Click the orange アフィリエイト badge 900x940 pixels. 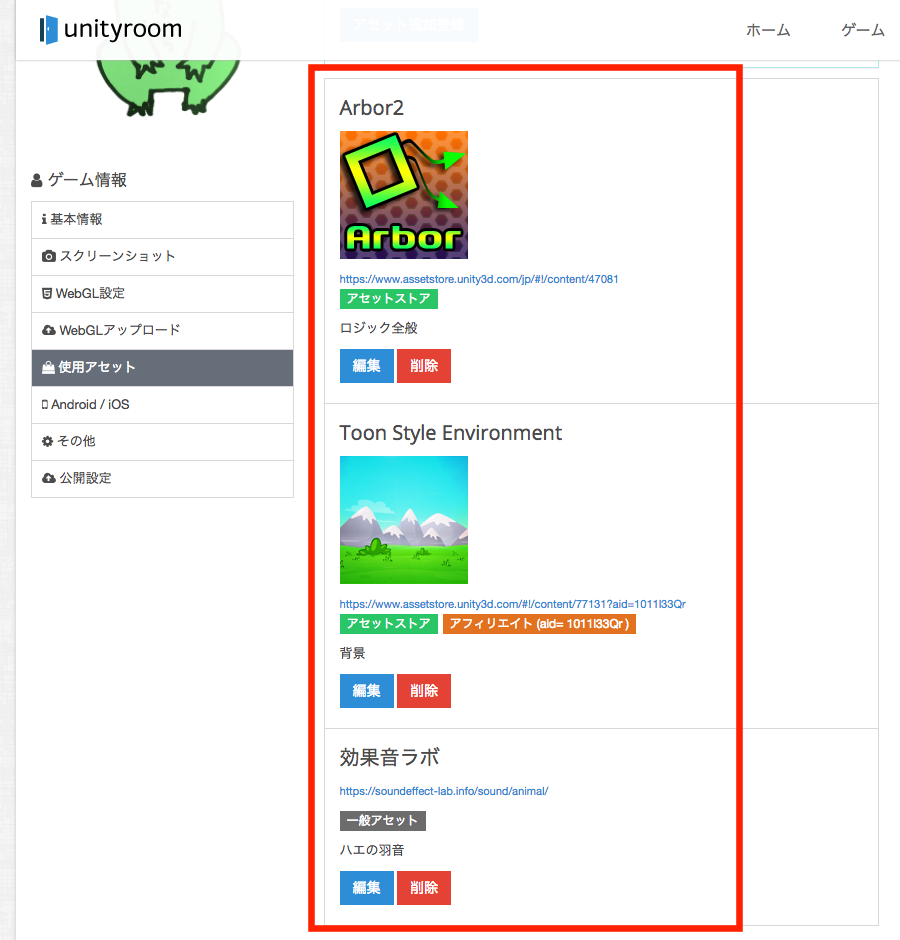pos(539,623)
